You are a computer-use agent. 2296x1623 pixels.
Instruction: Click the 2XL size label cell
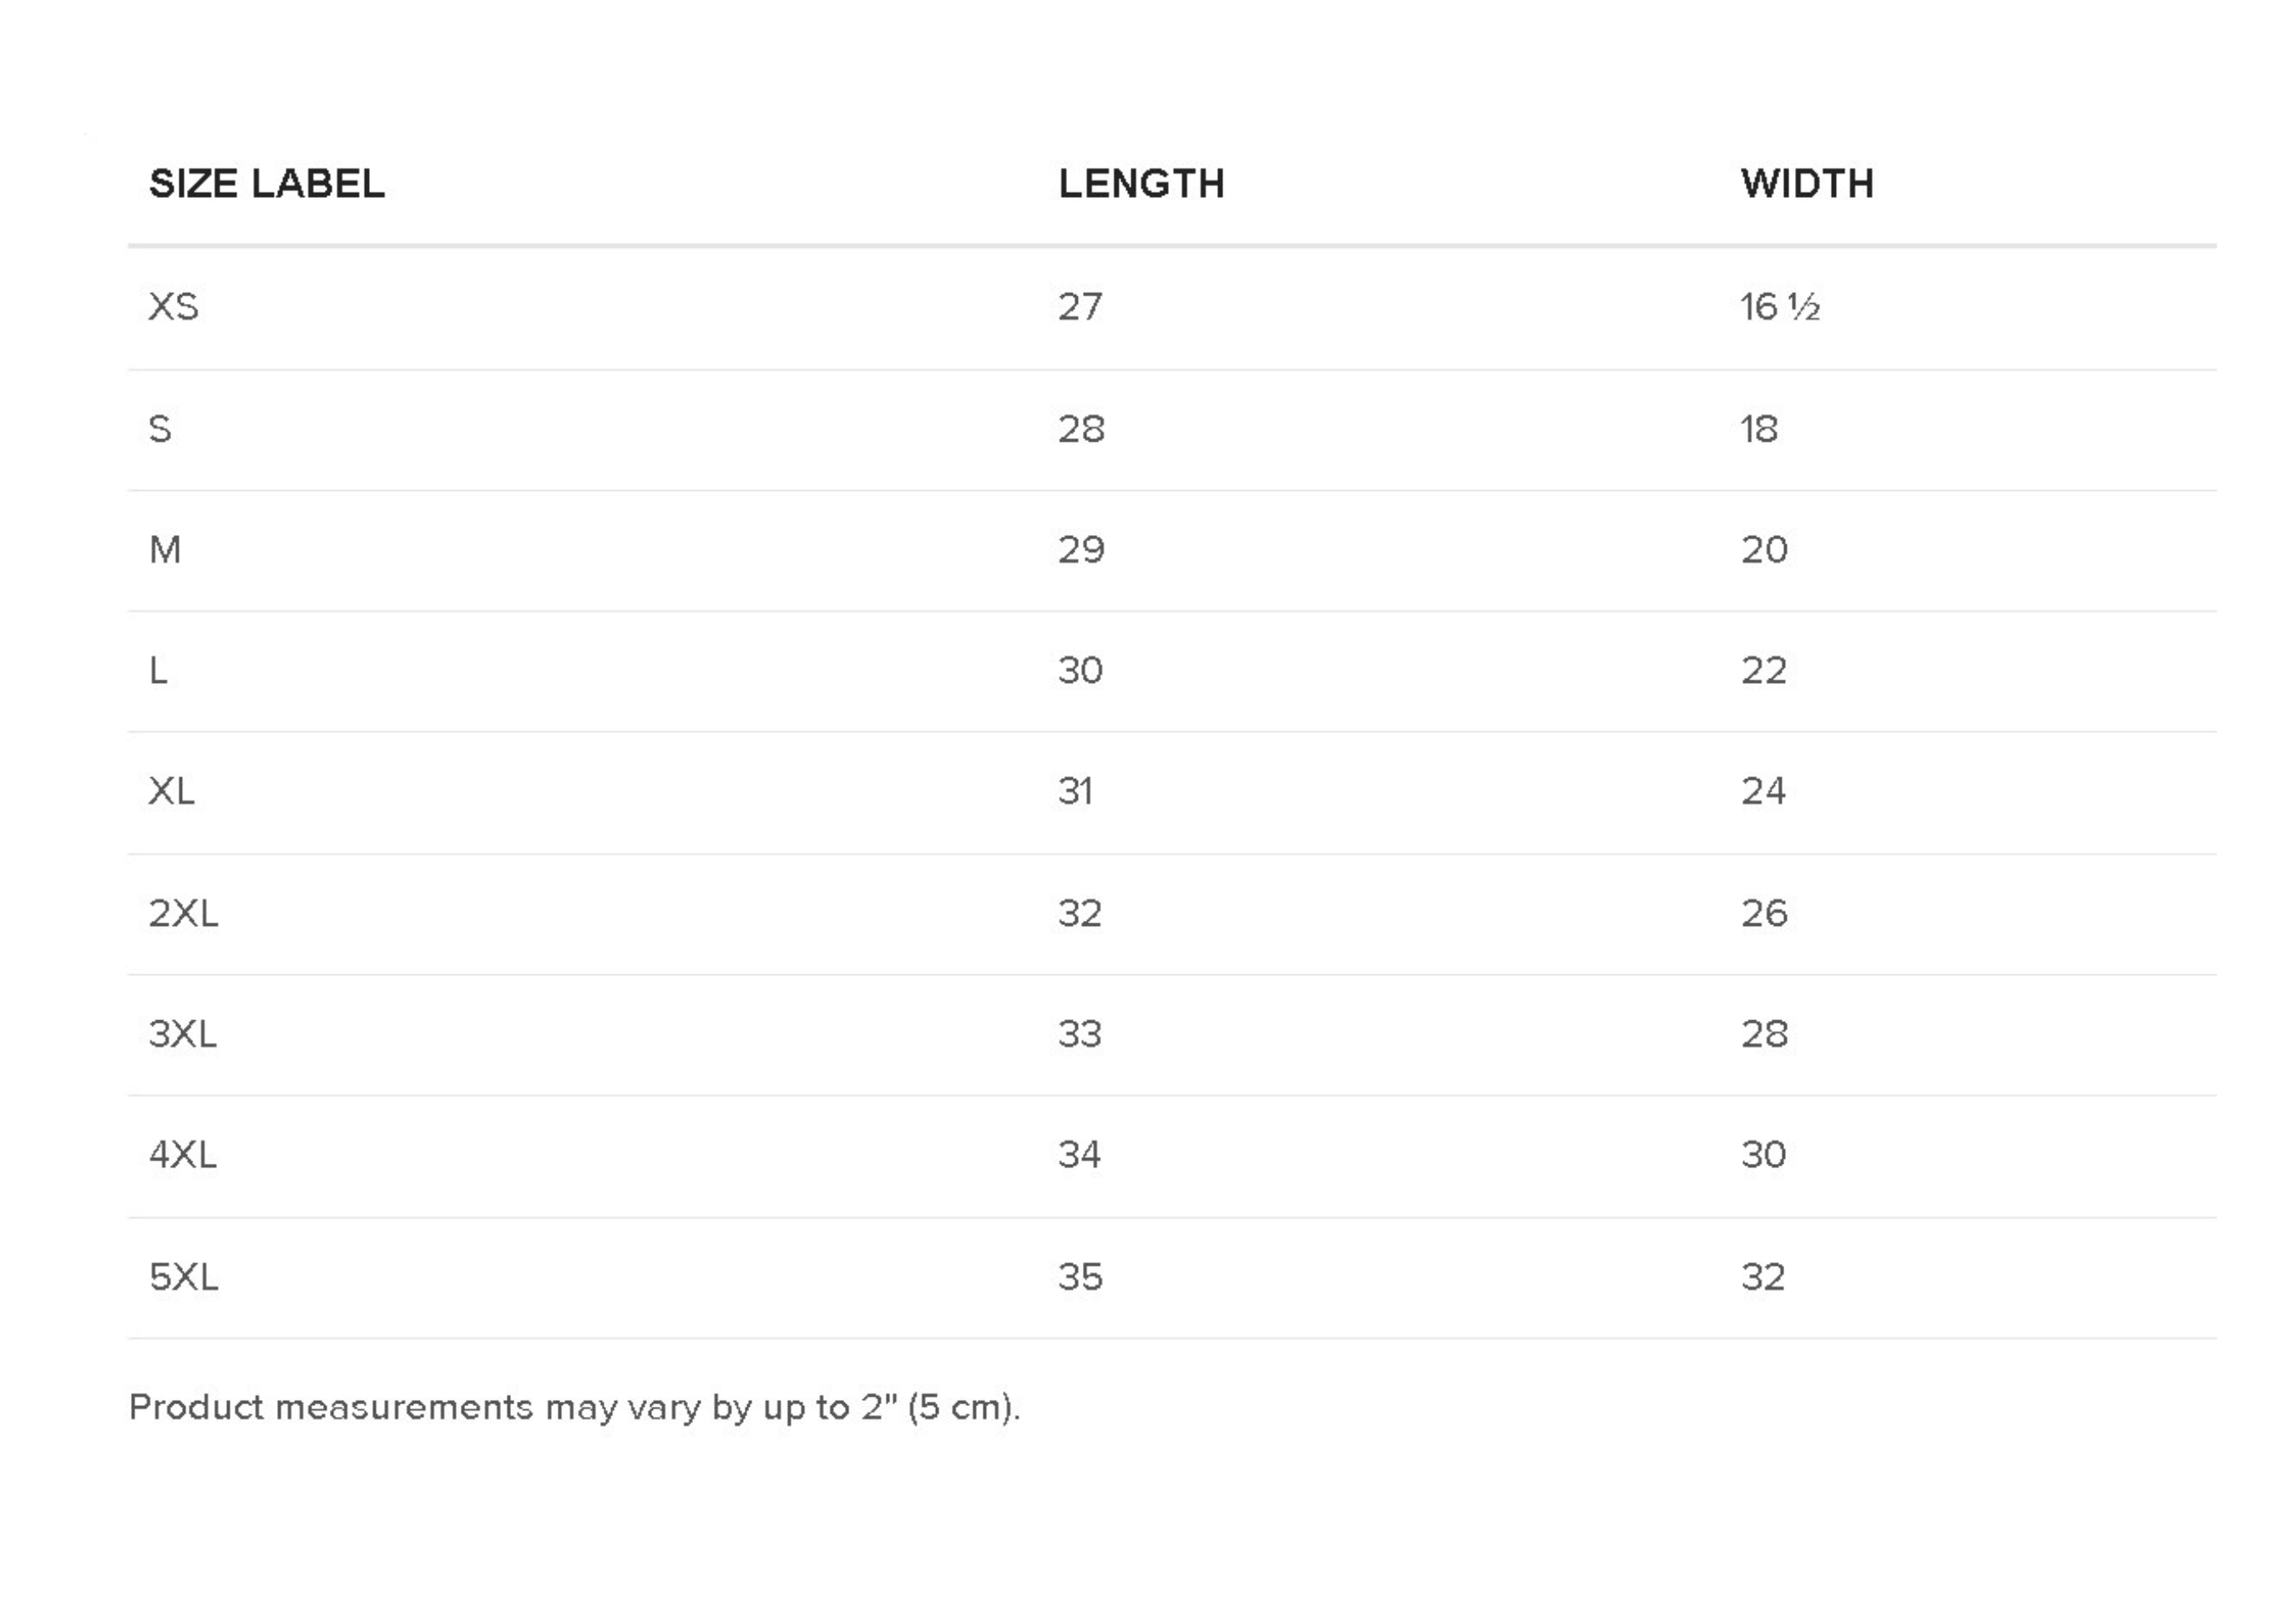(x=183, y=914)
